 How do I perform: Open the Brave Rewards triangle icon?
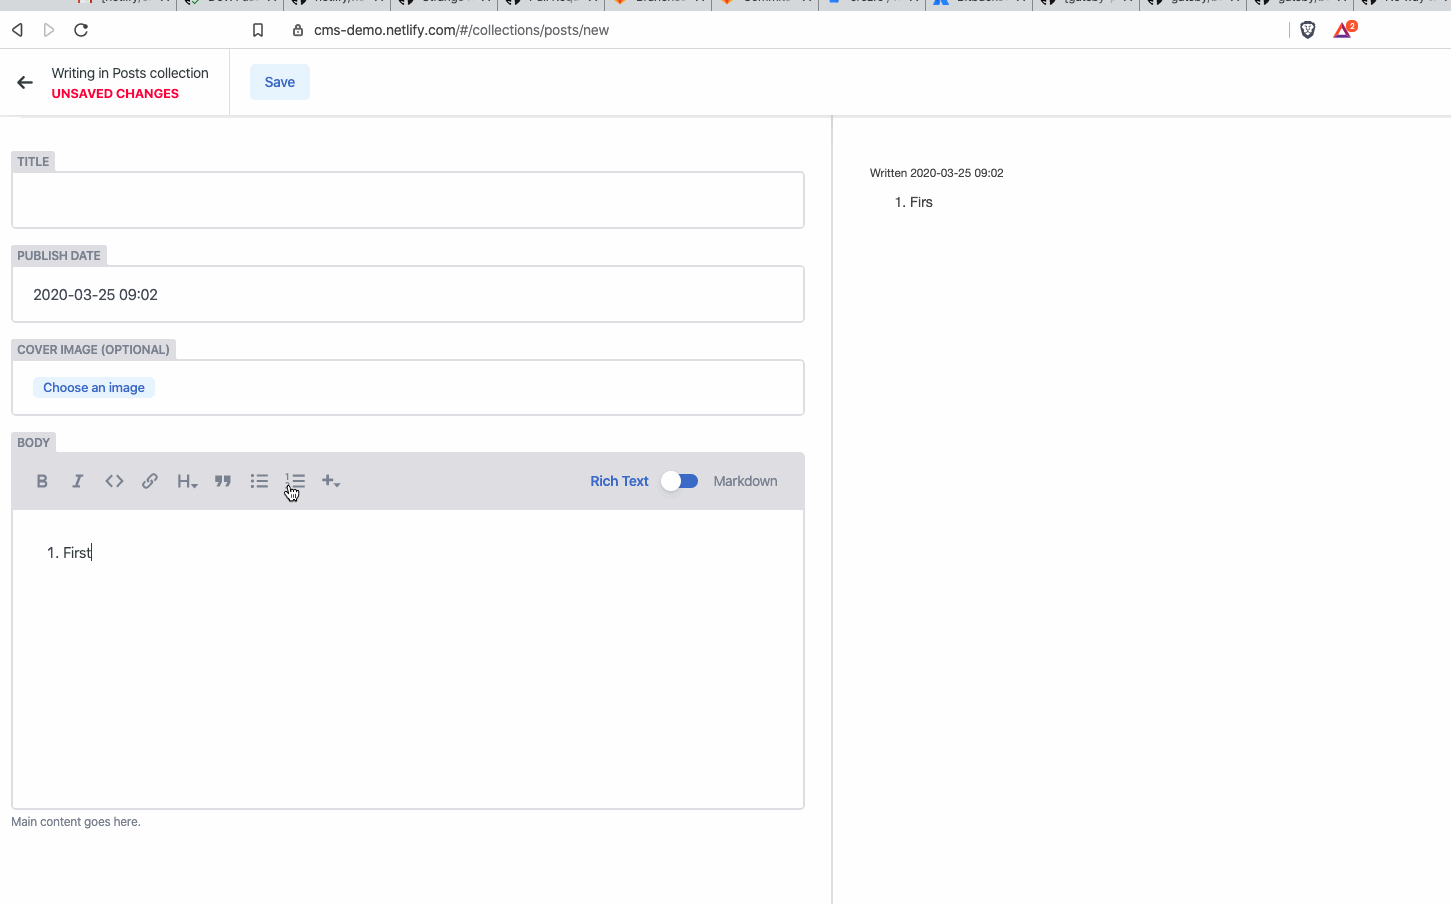(1344, 29)
